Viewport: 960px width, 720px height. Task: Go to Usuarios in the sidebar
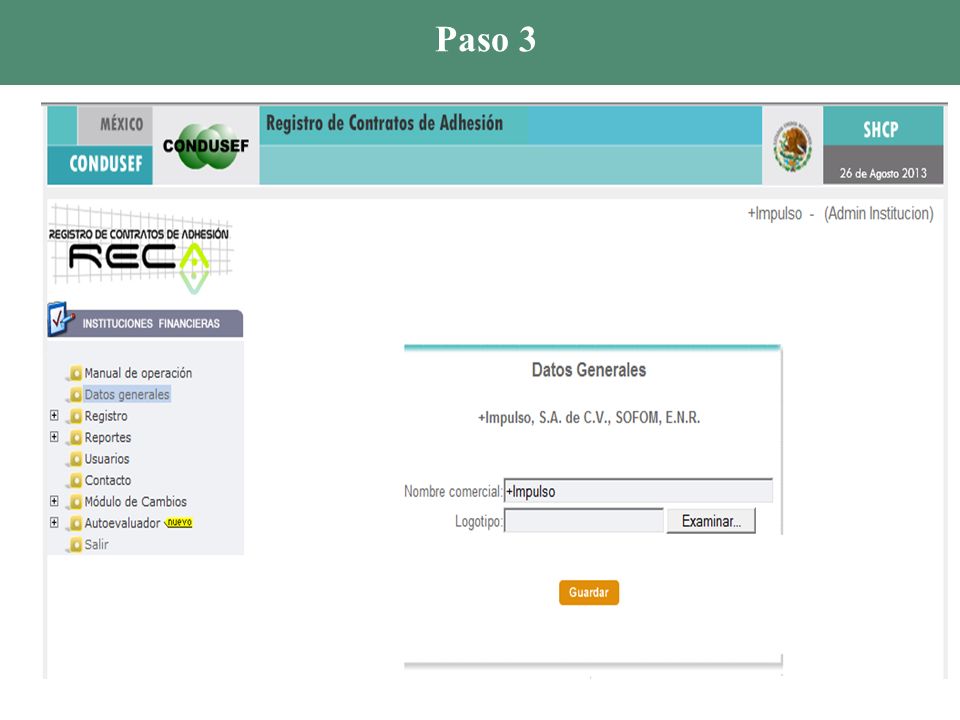point(107,459)
